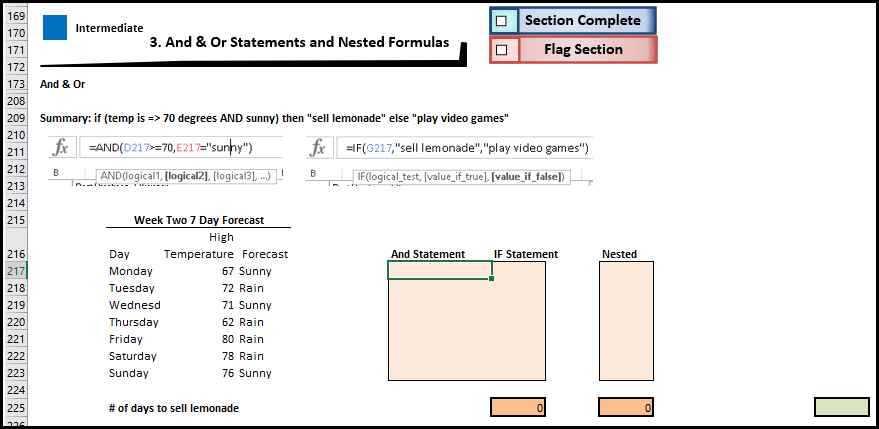Select row header 225
This screenshot has height=429, width=879.
pyautogui.click(x=17, y=408)
